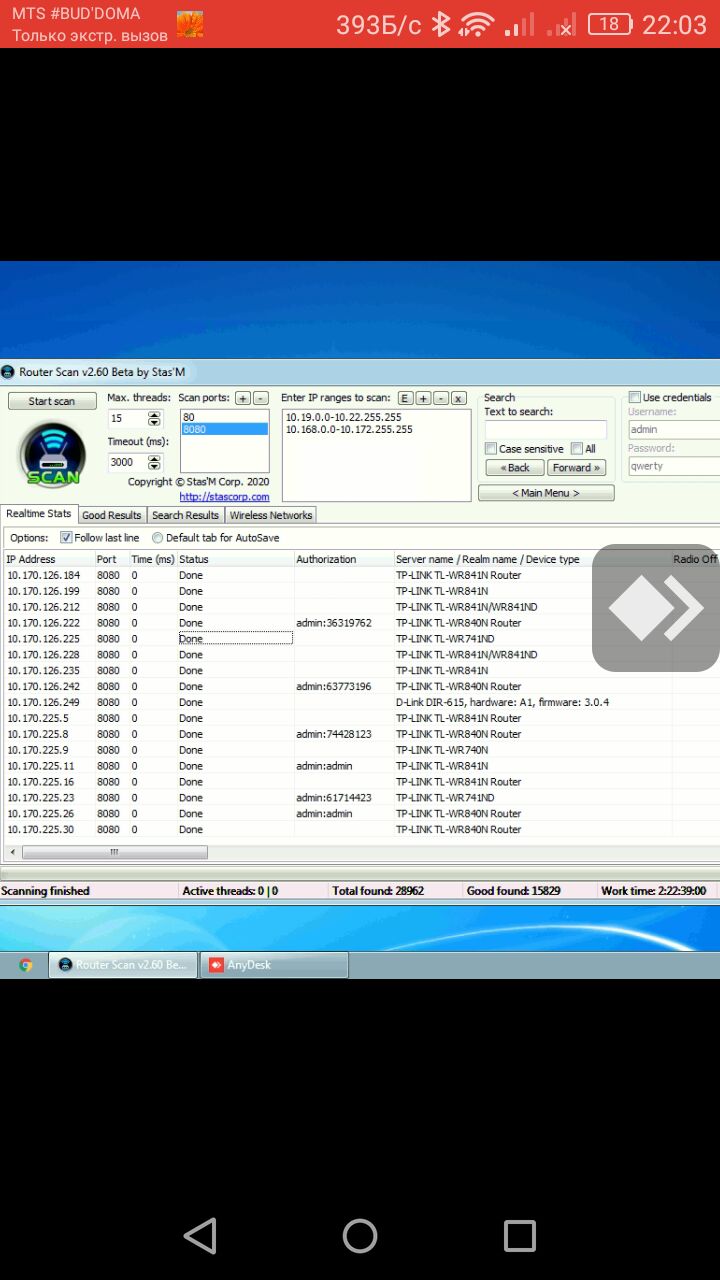This screenshot has height=1280, width=720.
Task: Click Good found: 15829 status entry
Action: (514, 890)
